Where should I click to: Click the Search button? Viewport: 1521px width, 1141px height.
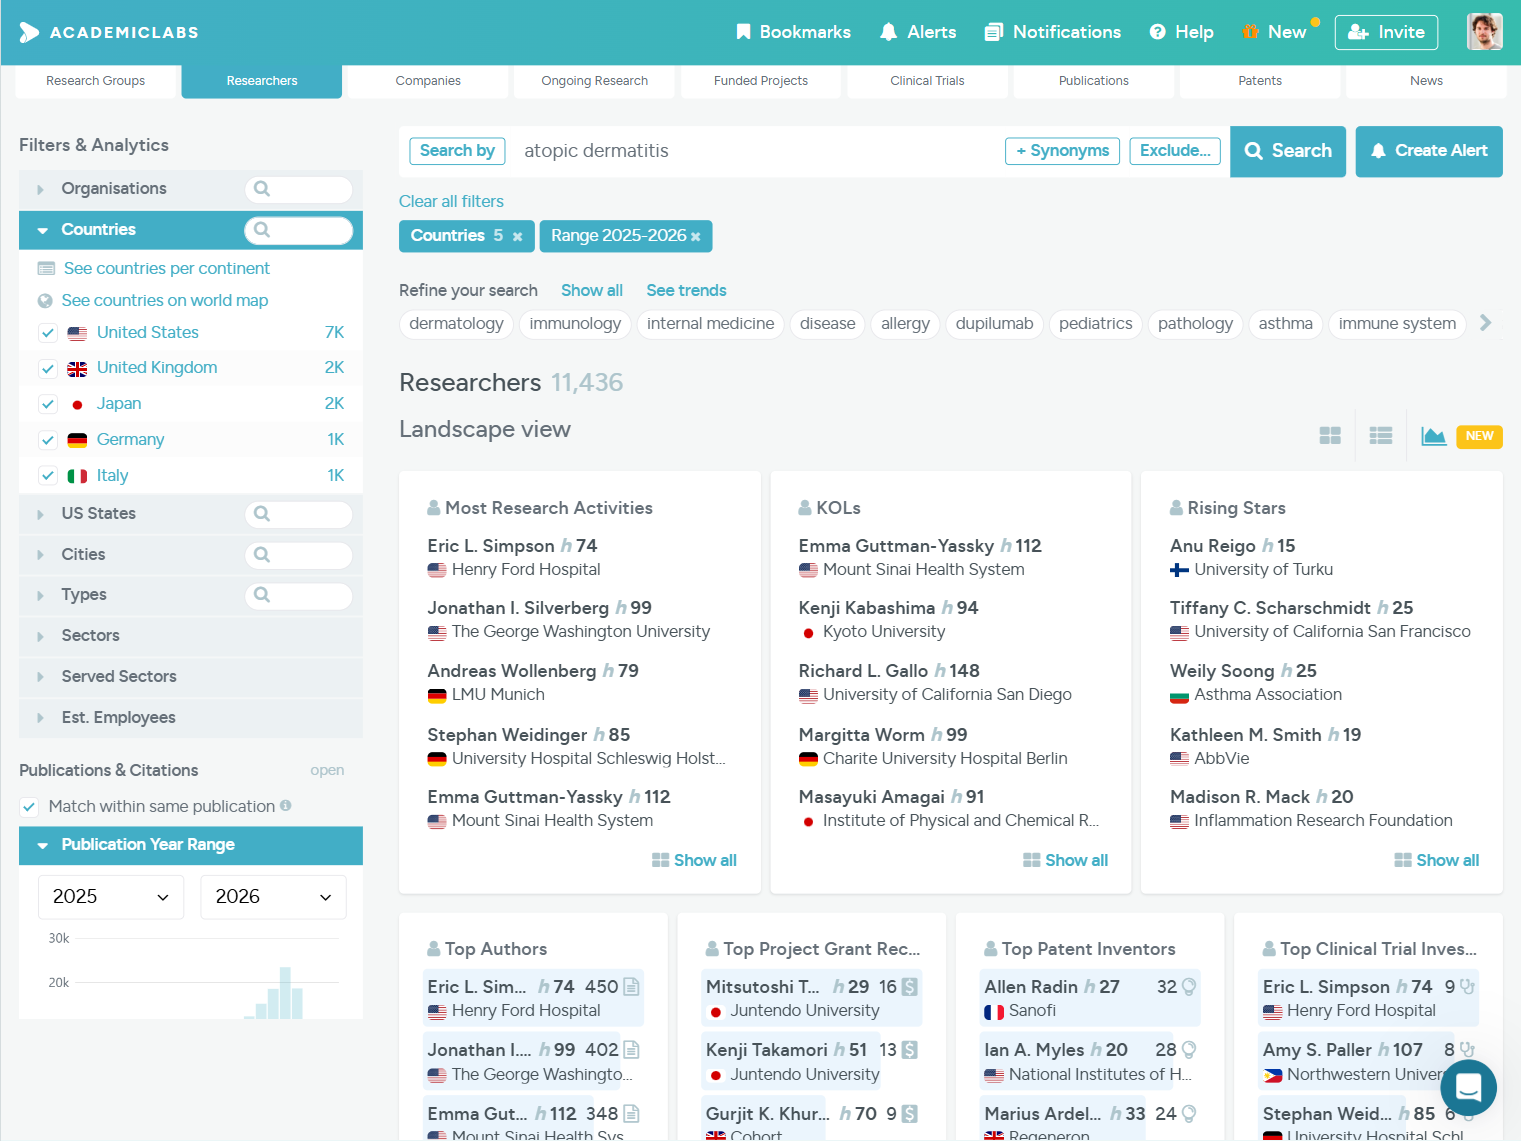pos(1288,151)
